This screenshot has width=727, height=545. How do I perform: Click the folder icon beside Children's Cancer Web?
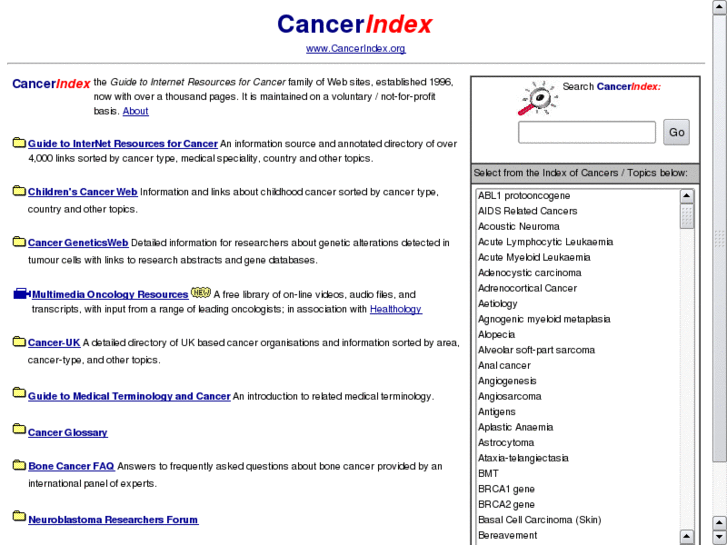point(19,191)
